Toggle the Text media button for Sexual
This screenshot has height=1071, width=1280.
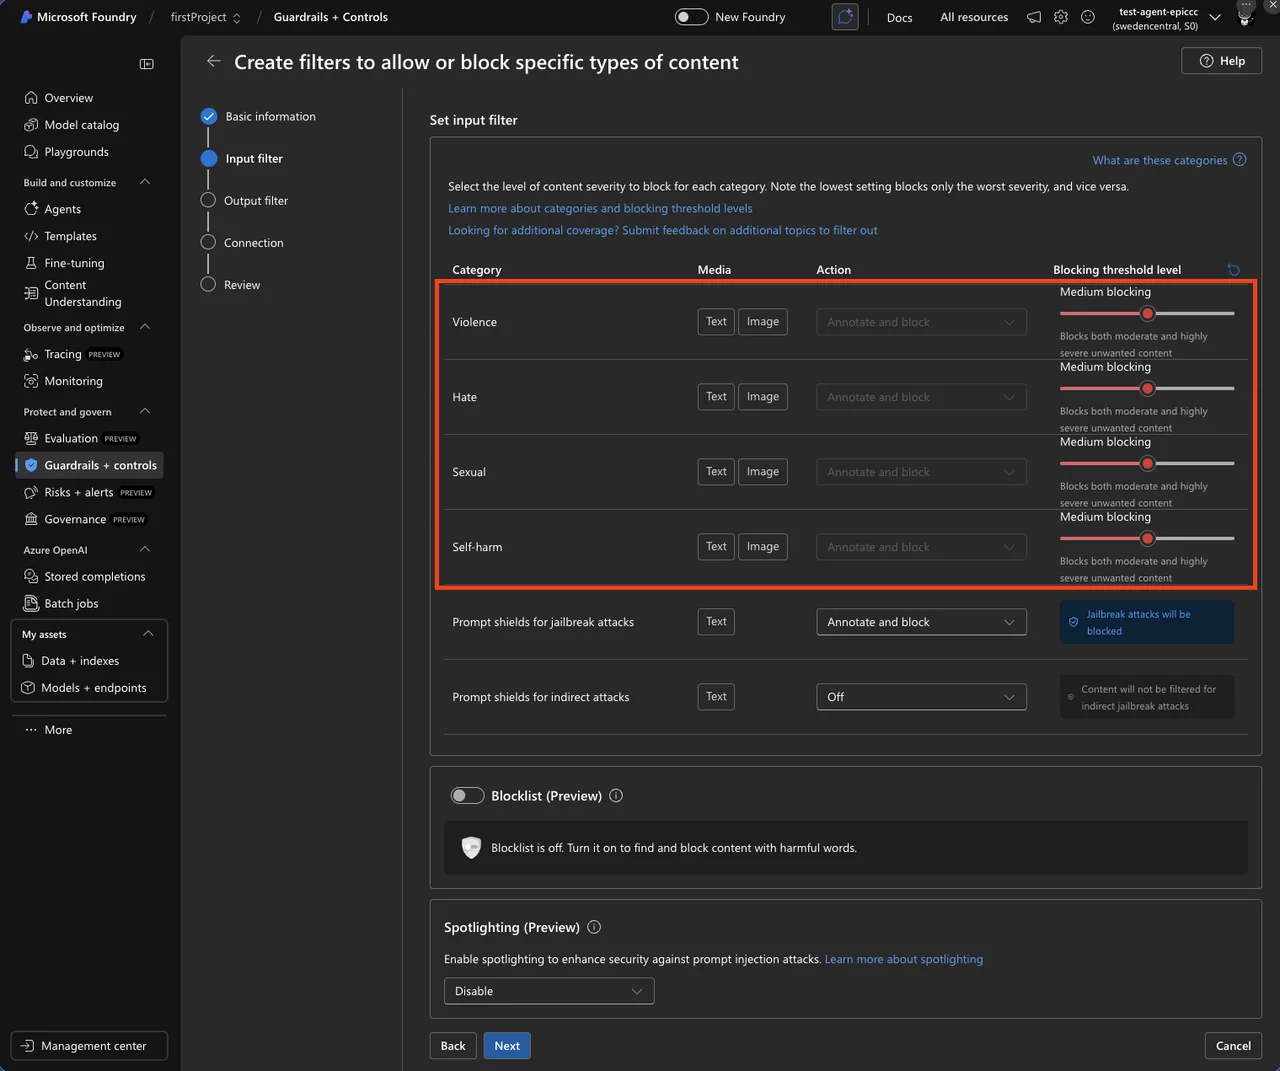tap(716, 472)
